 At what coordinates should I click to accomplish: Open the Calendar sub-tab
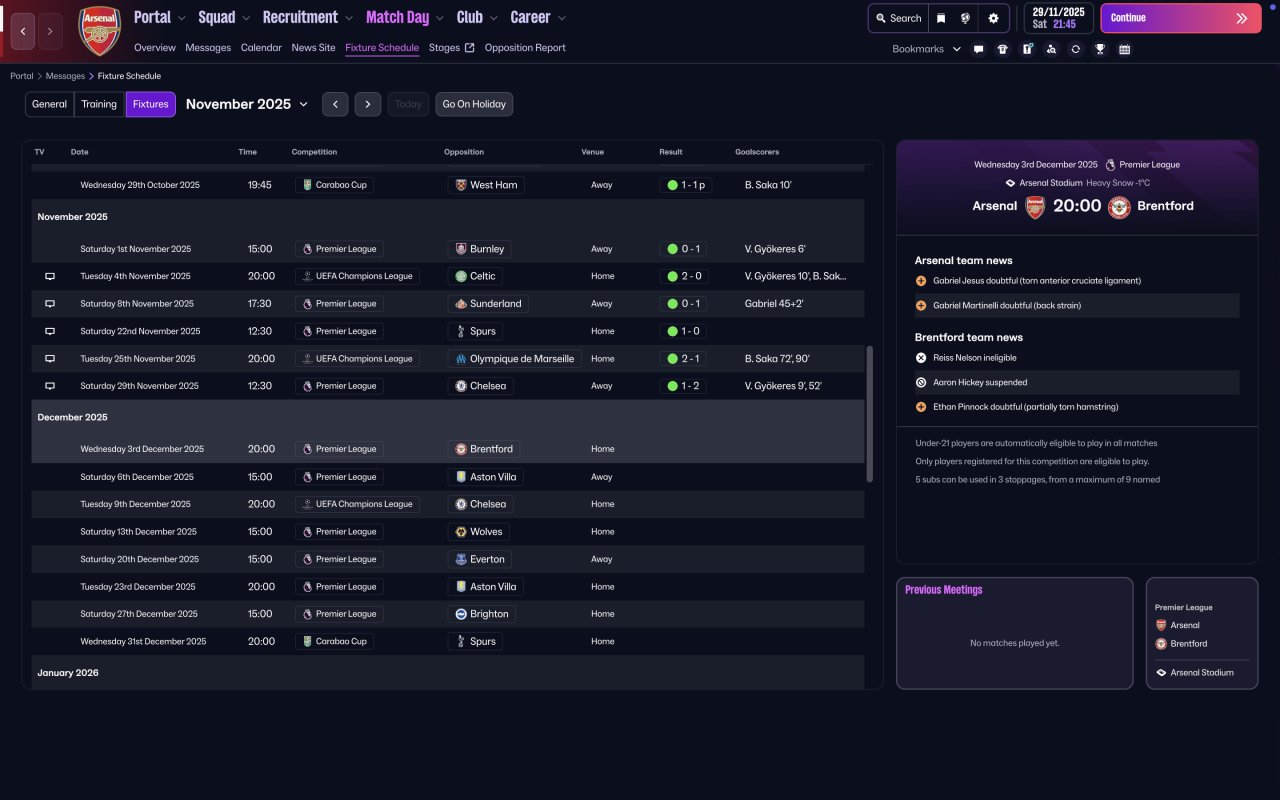(261, 48)
